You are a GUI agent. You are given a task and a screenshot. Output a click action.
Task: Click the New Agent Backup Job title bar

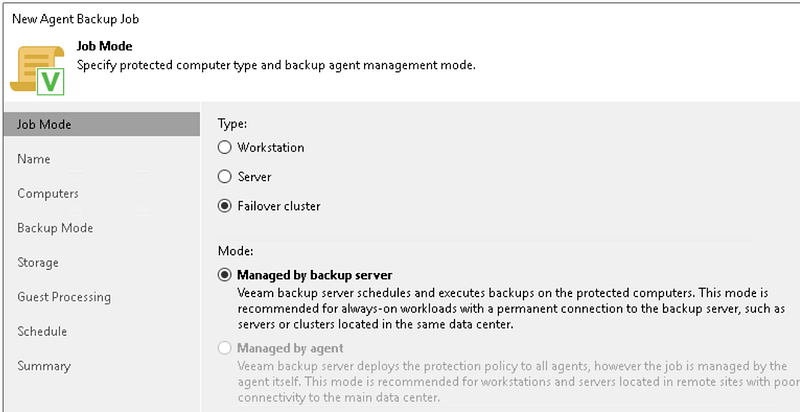coord(78,18)
